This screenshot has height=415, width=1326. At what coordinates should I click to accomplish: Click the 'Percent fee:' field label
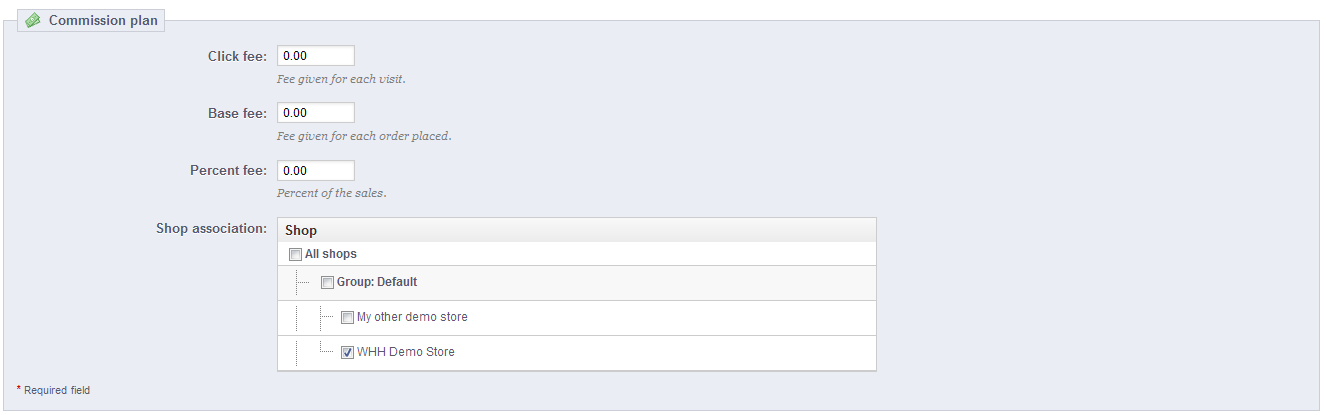tap(228, 171)
